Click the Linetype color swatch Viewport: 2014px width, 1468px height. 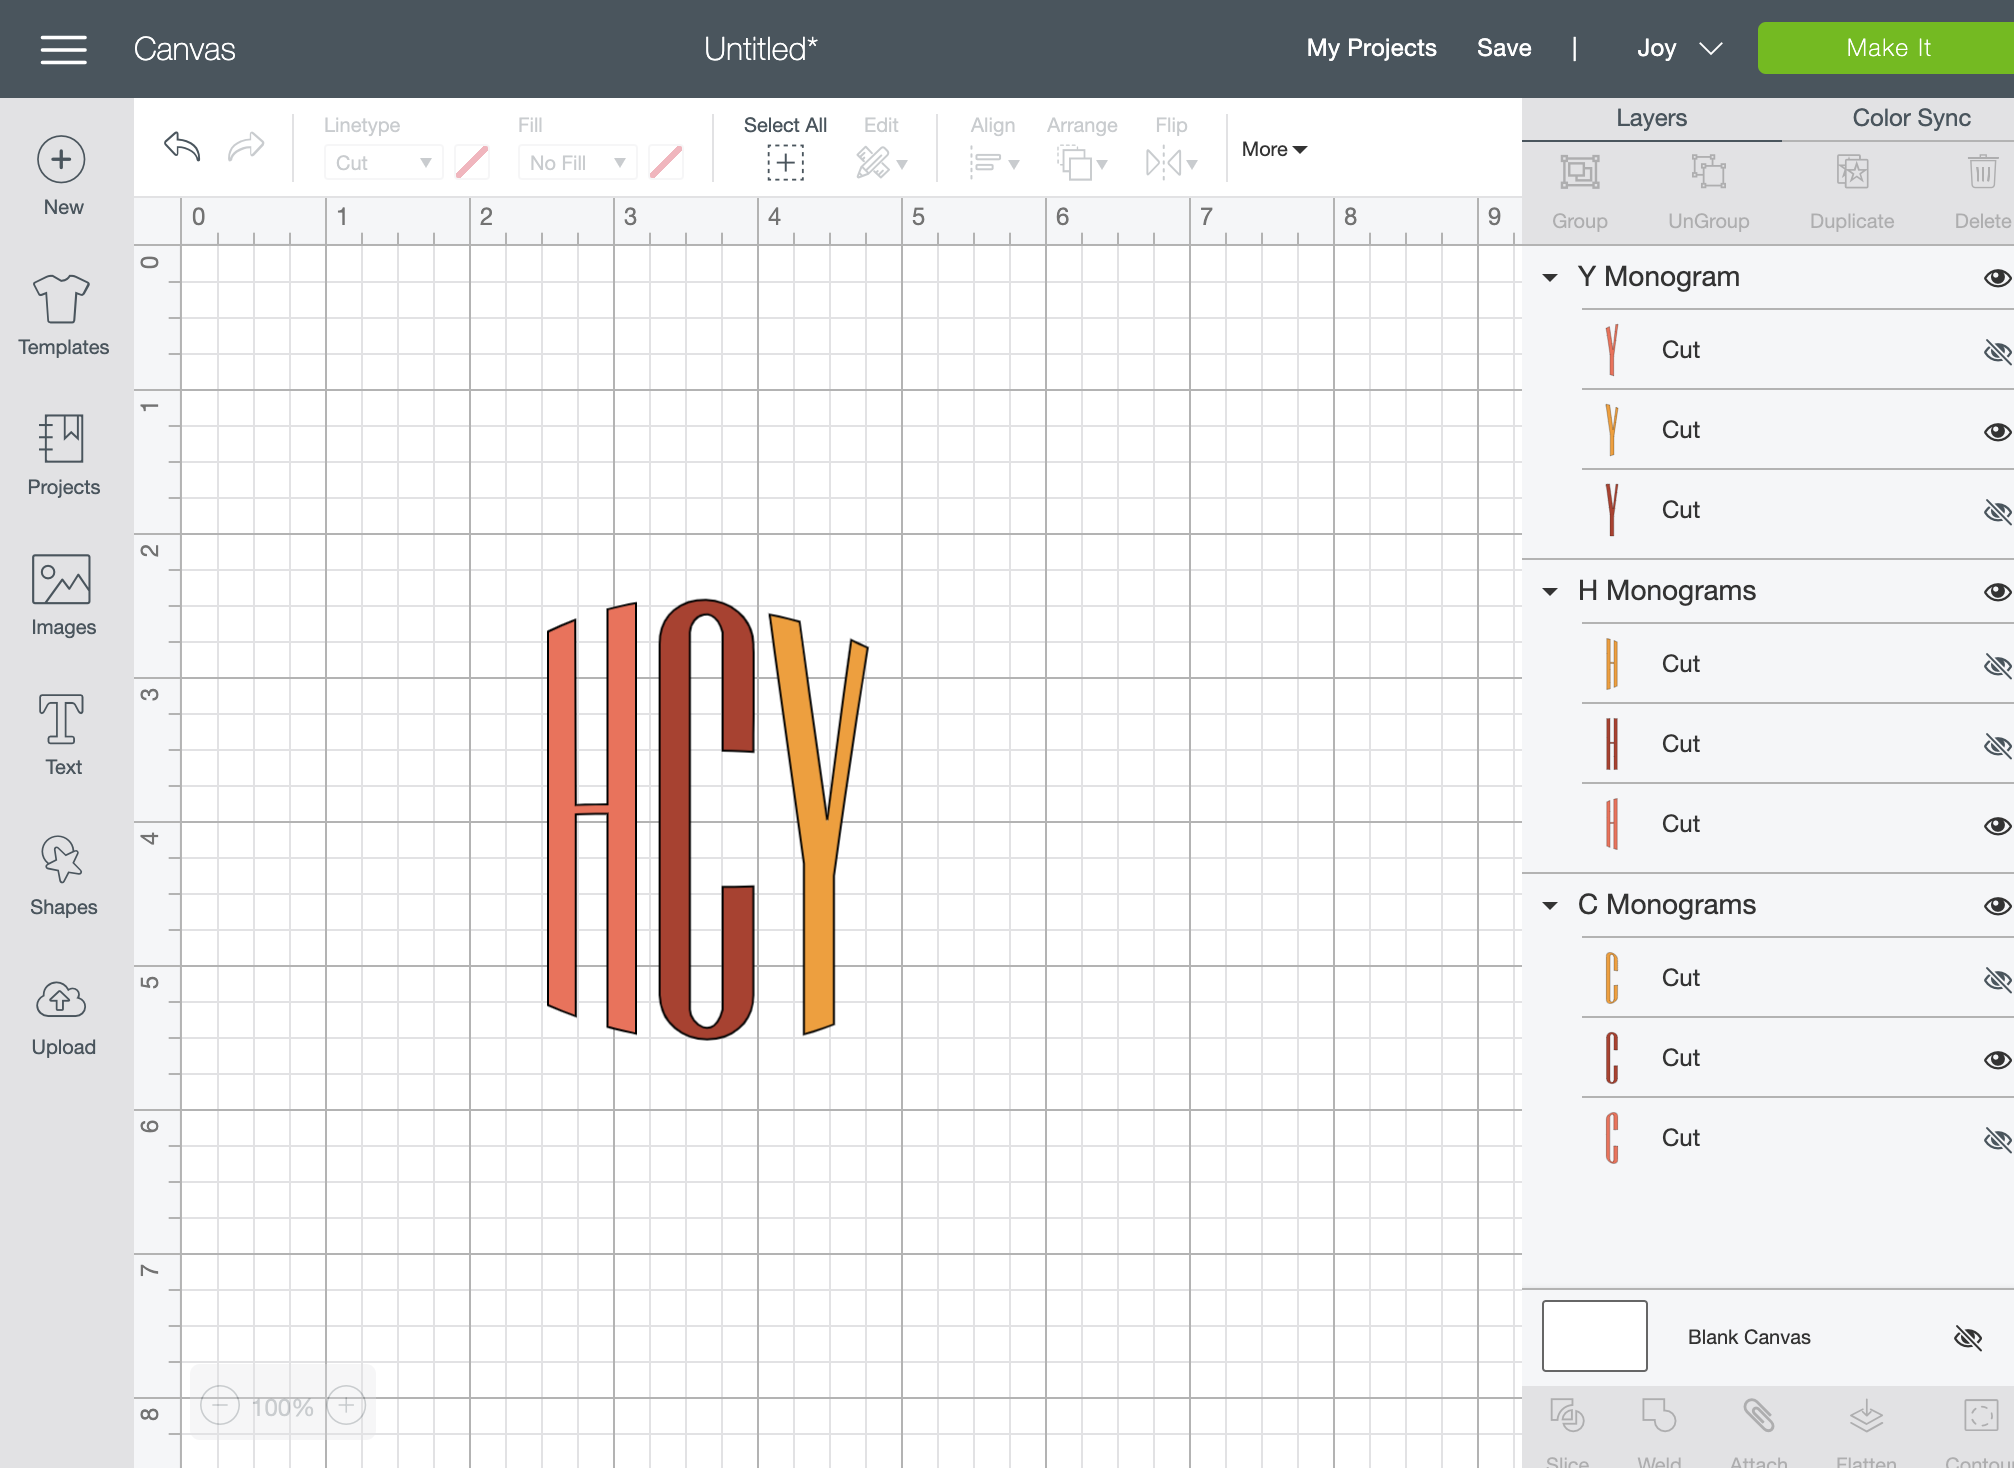tap(472, 162)
